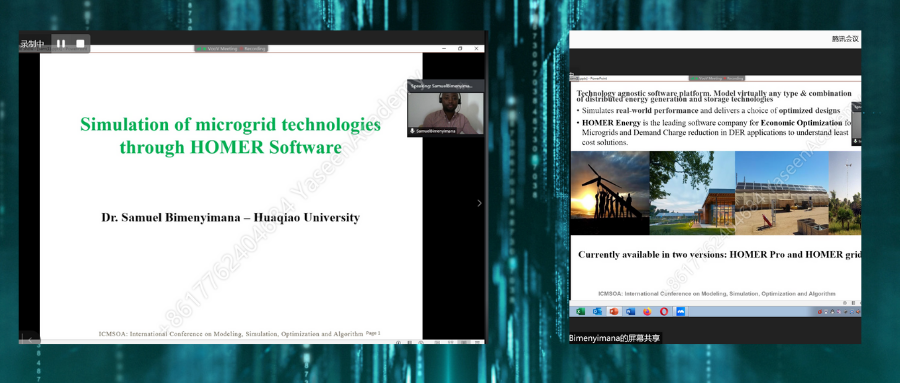Launch Firefox from the shared taskbar
Image resolution: width=900 pixels, height=383 pixels.
coord(647,311)
